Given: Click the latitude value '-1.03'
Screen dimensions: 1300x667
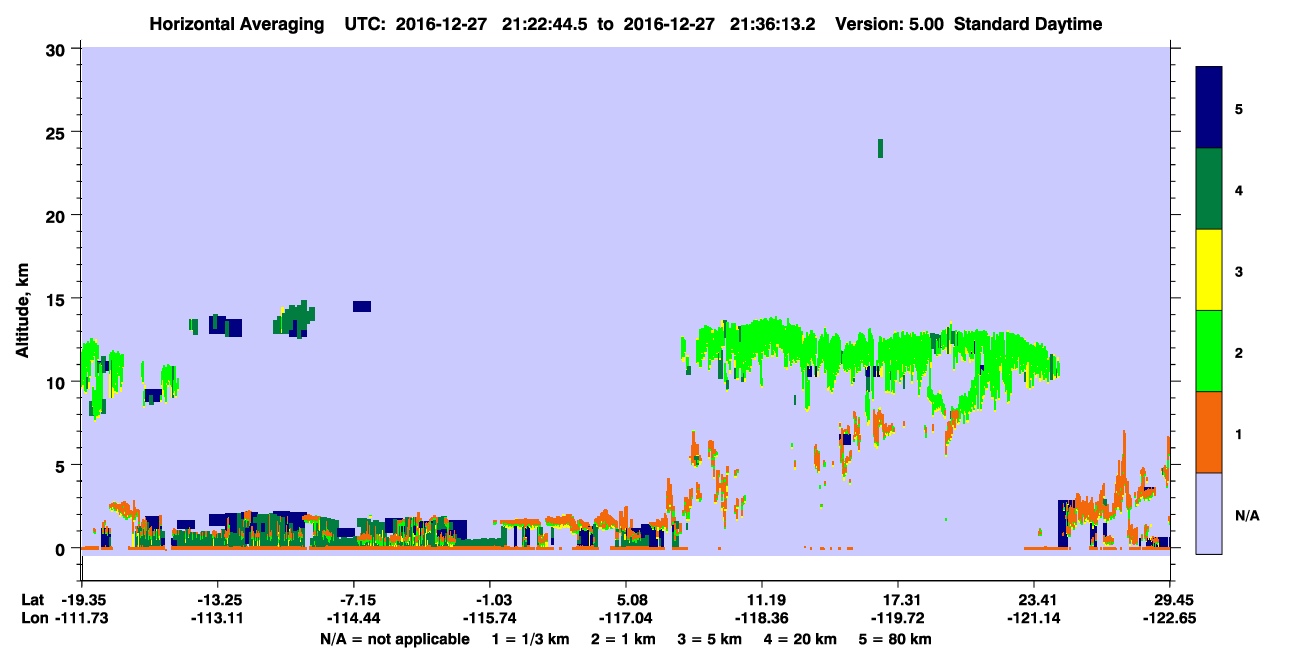Looking at the screenshot, I should point(489,600).
